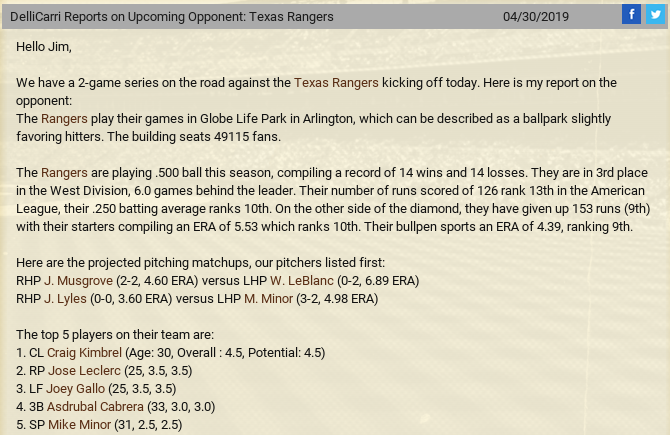View W. LeBlanc's player profile

click(x=302, y=281)
